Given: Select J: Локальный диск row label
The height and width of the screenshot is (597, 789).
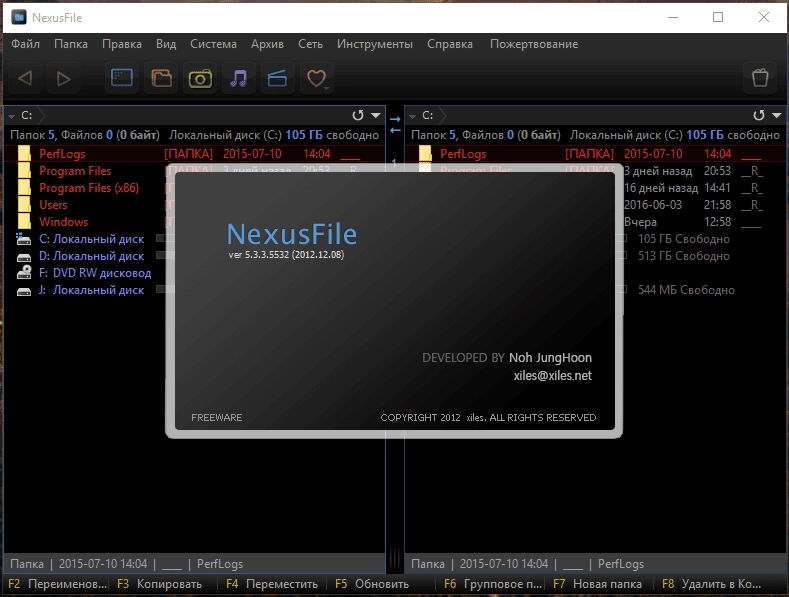Looking at the screenshot, I should (92, 290).
